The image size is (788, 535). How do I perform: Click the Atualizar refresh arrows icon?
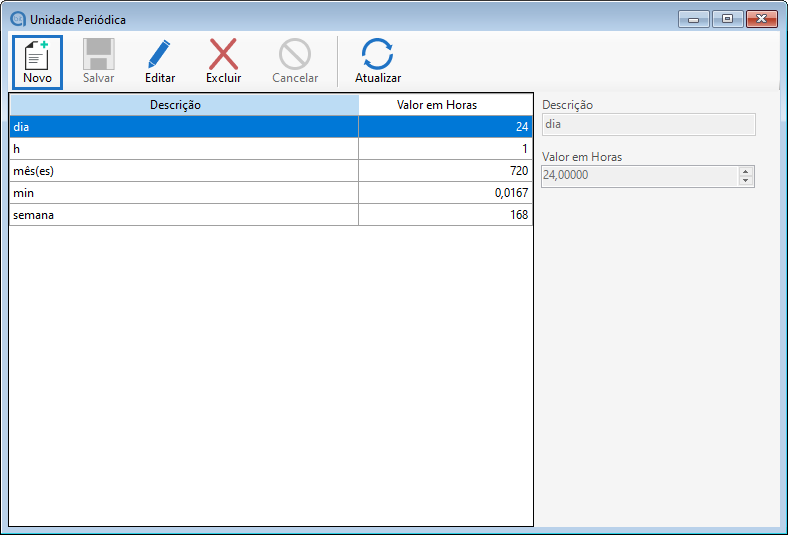[377, 54]
